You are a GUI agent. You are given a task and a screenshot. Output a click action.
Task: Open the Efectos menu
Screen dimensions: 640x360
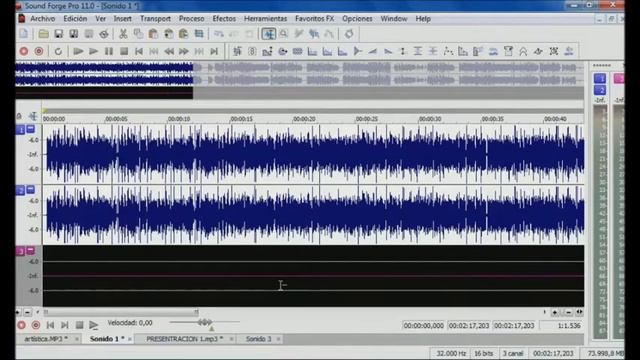(x=224, y=19)
